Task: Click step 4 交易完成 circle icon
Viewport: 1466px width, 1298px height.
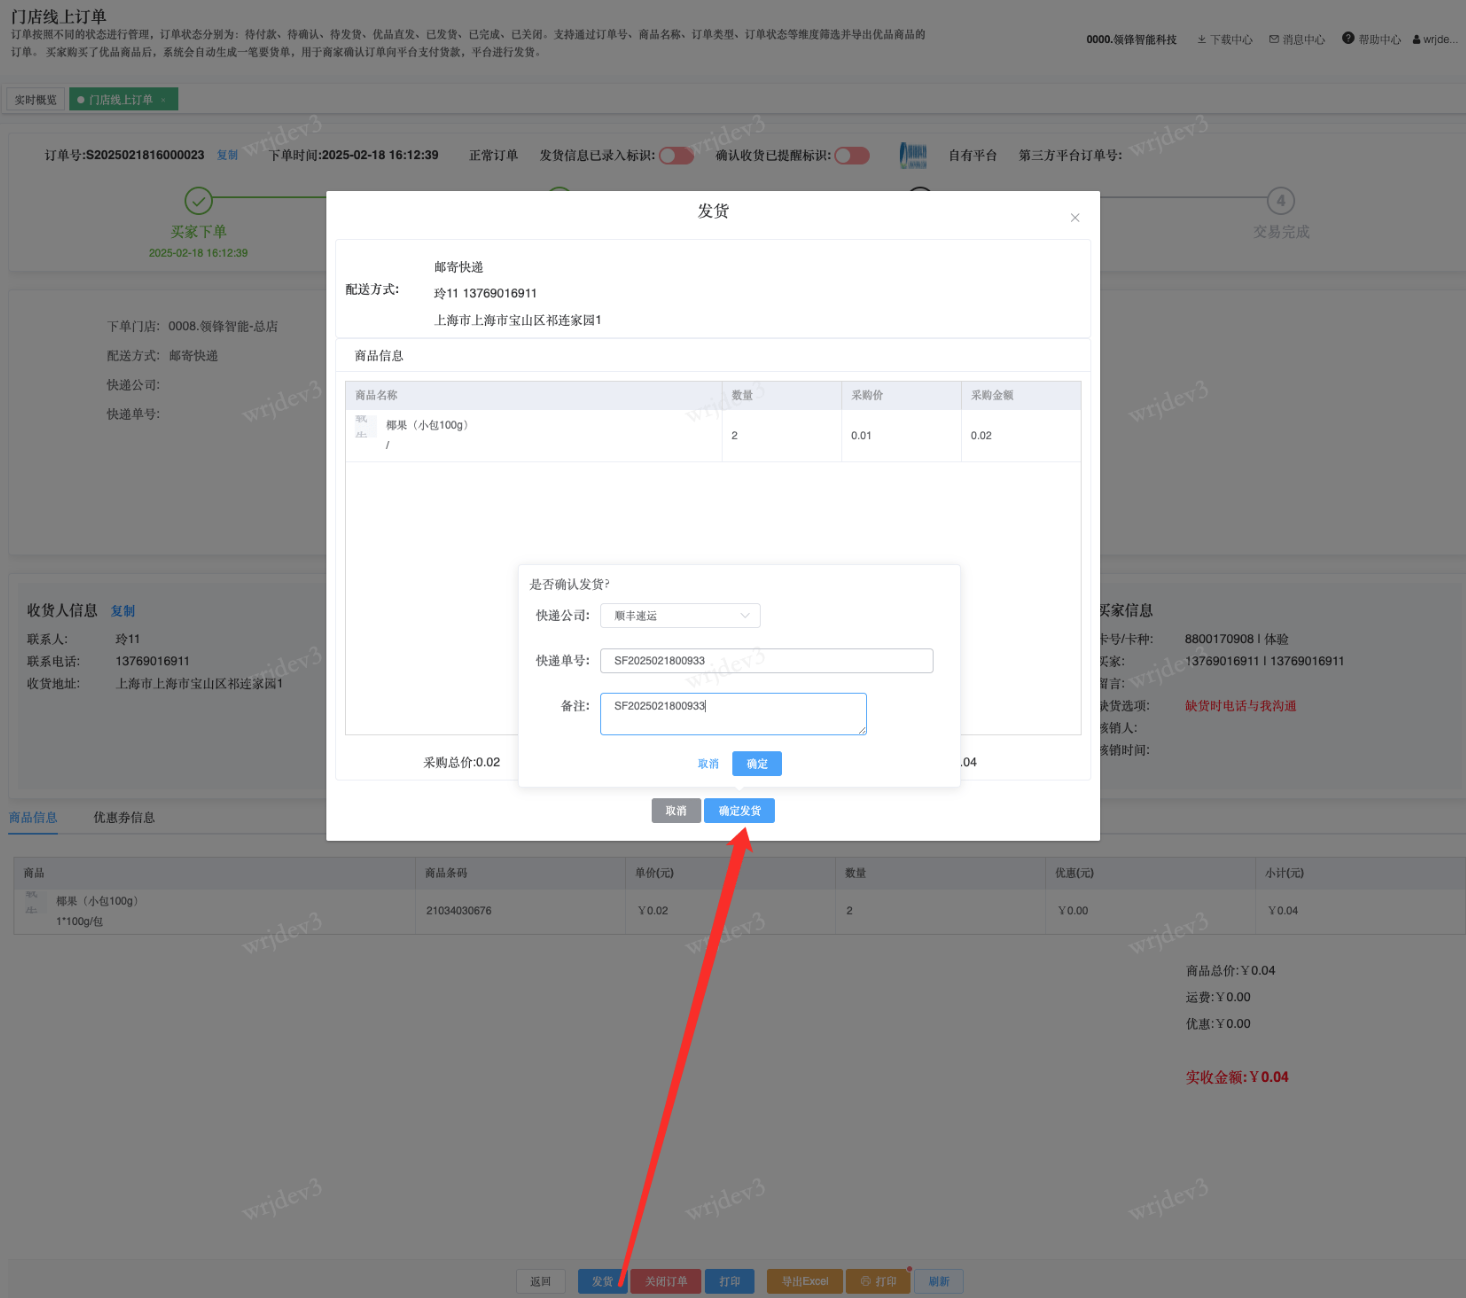Action: 1281,201
